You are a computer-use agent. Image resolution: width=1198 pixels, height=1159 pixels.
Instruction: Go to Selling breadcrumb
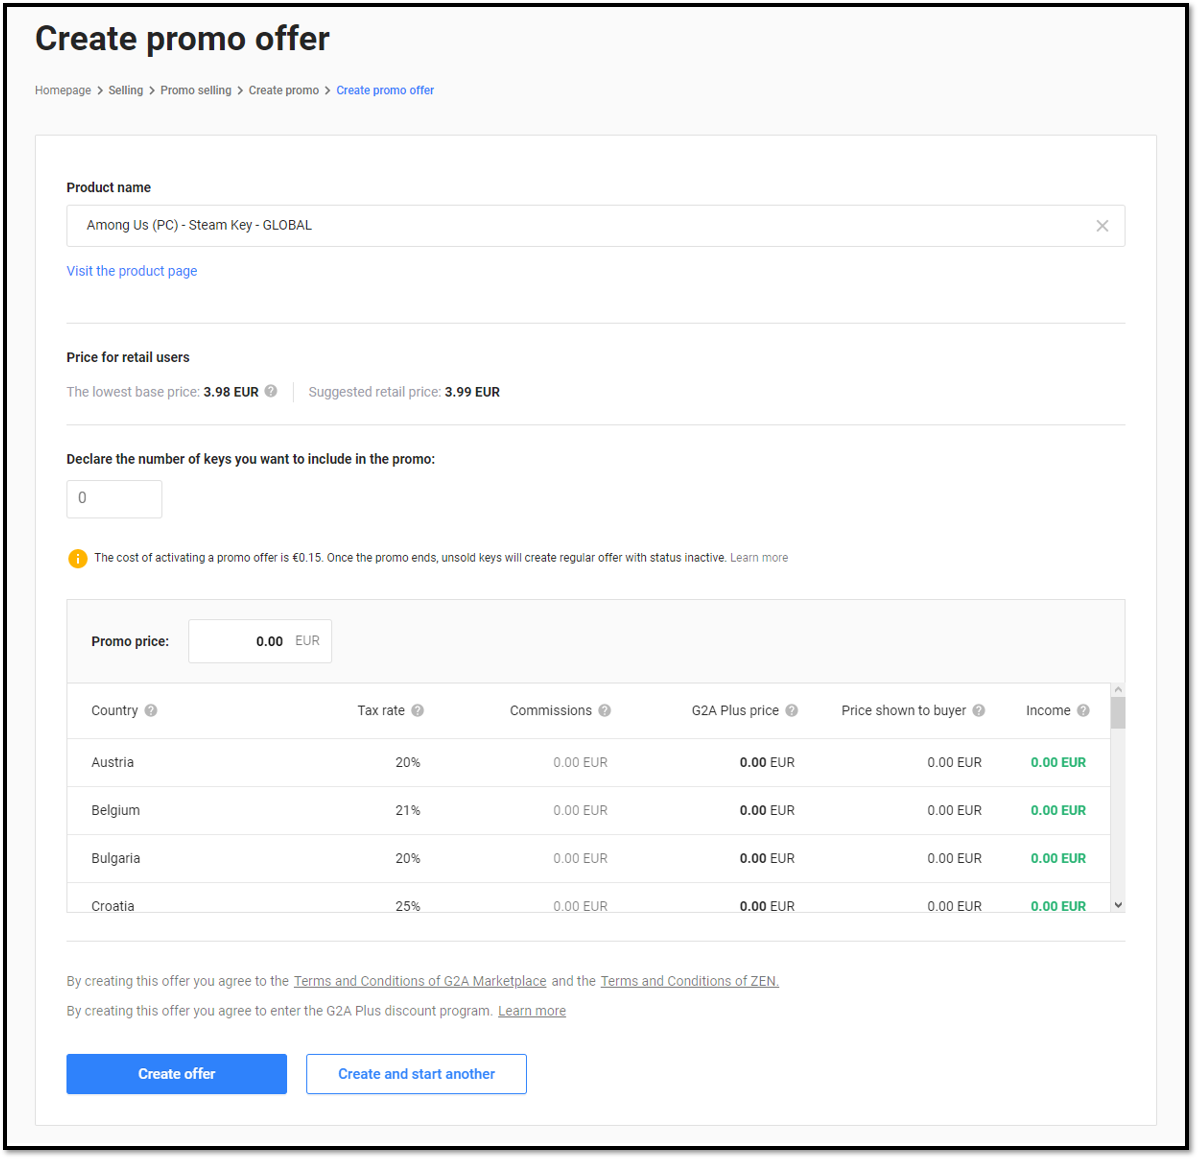point(126,90)
